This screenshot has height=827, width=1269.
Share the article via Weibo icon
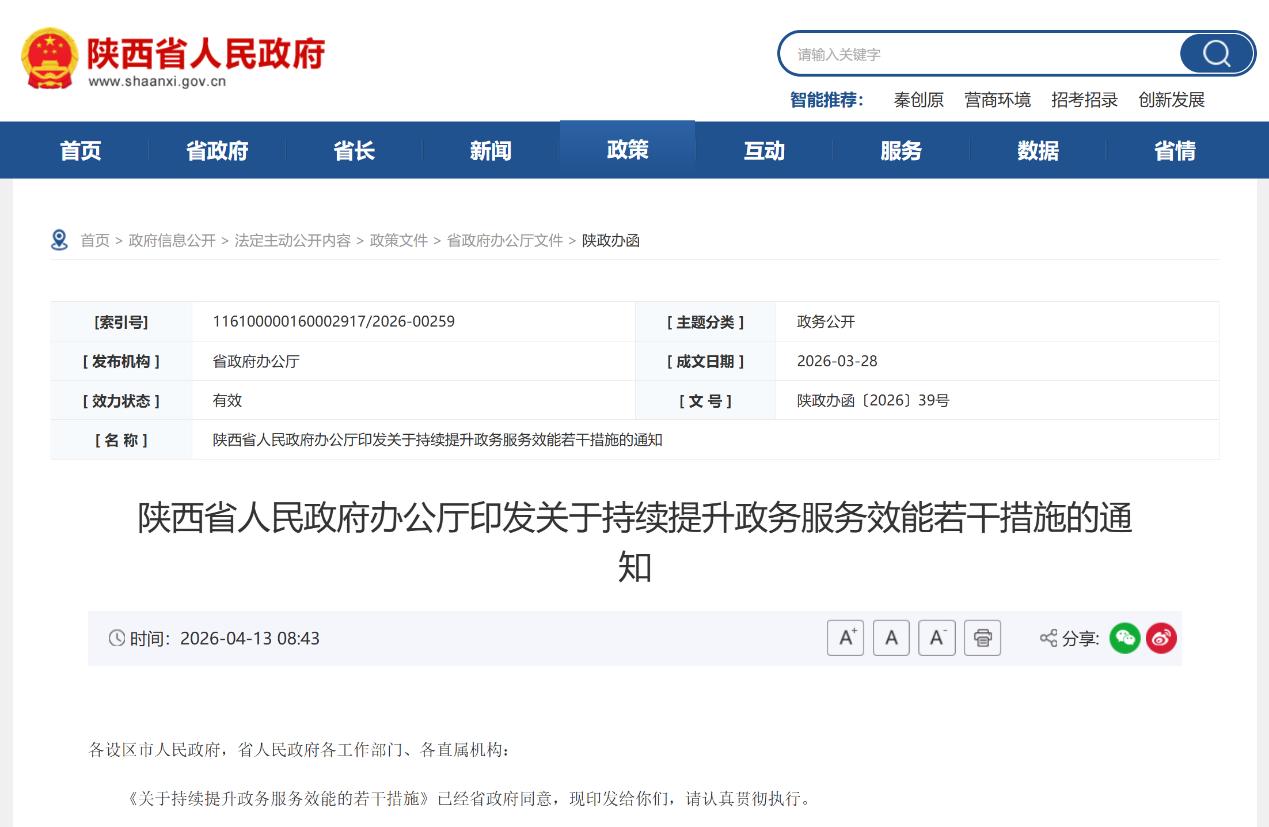pos(1161,638)
